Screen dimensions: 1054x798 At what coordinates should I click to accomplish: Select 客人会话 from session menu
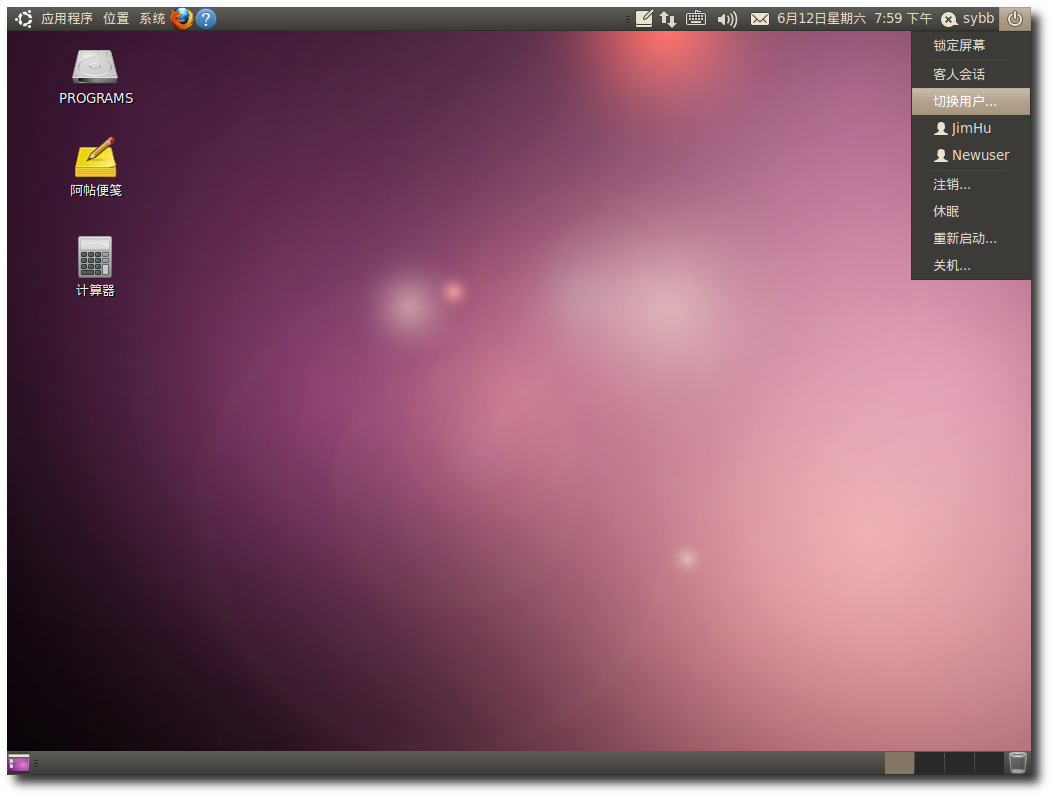[971, 74]
